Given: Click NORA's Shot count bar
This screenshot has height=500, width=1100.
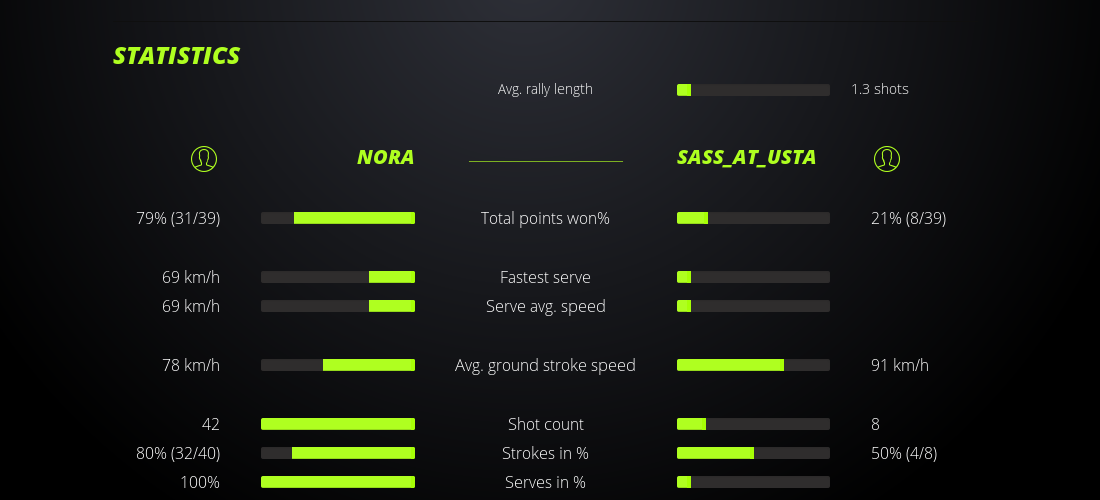Looking at the screenshot, I should [338, 424].
